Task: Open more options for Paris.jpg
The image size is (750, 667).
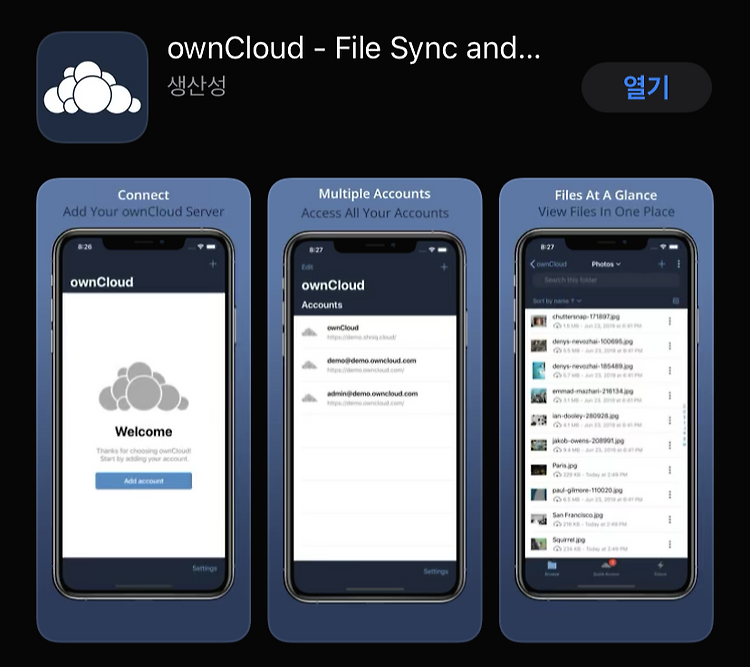Action: [x=670, y=470]
